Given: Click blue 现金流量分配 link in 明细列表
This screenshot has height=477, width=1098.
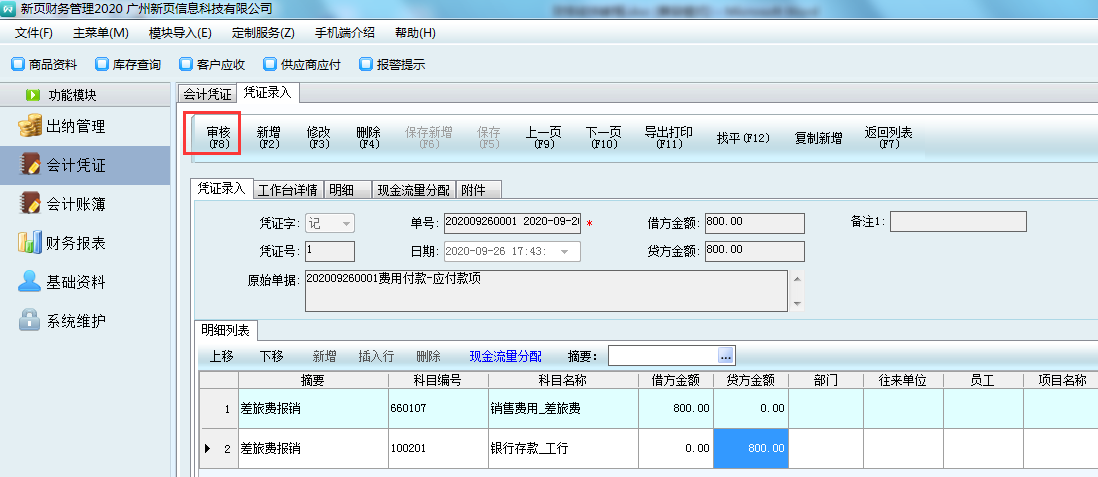Looking at the screenshot, I should (505, 356).
